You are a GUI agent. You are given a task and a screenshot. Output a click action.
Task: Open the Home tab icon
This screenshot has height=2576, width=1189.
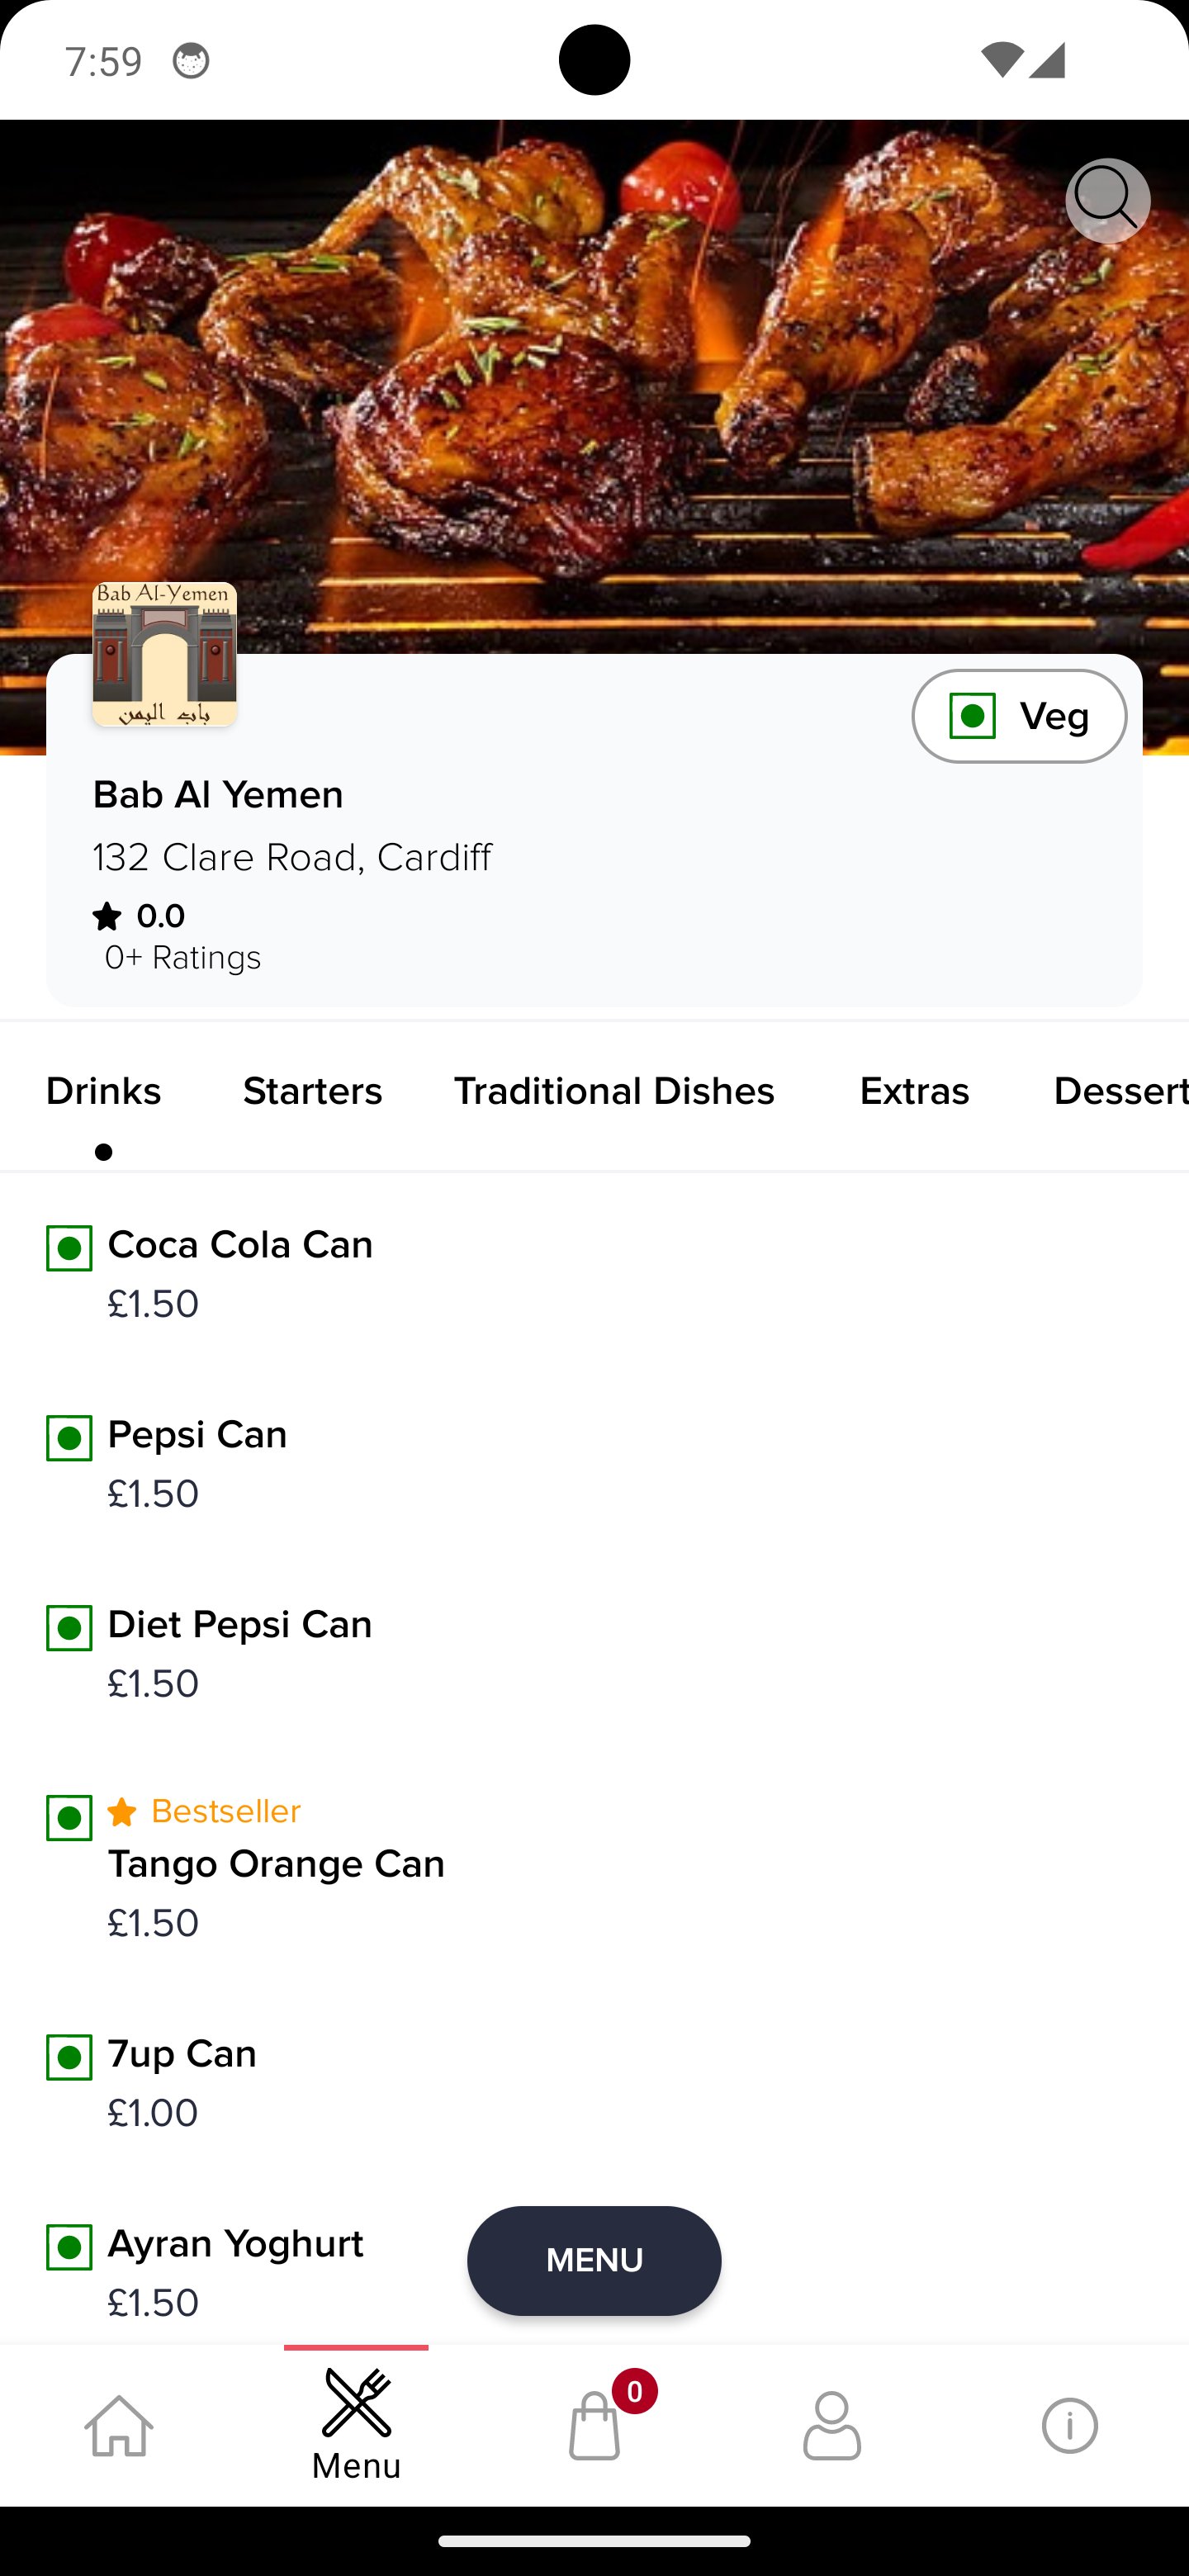click(119, 2426)
